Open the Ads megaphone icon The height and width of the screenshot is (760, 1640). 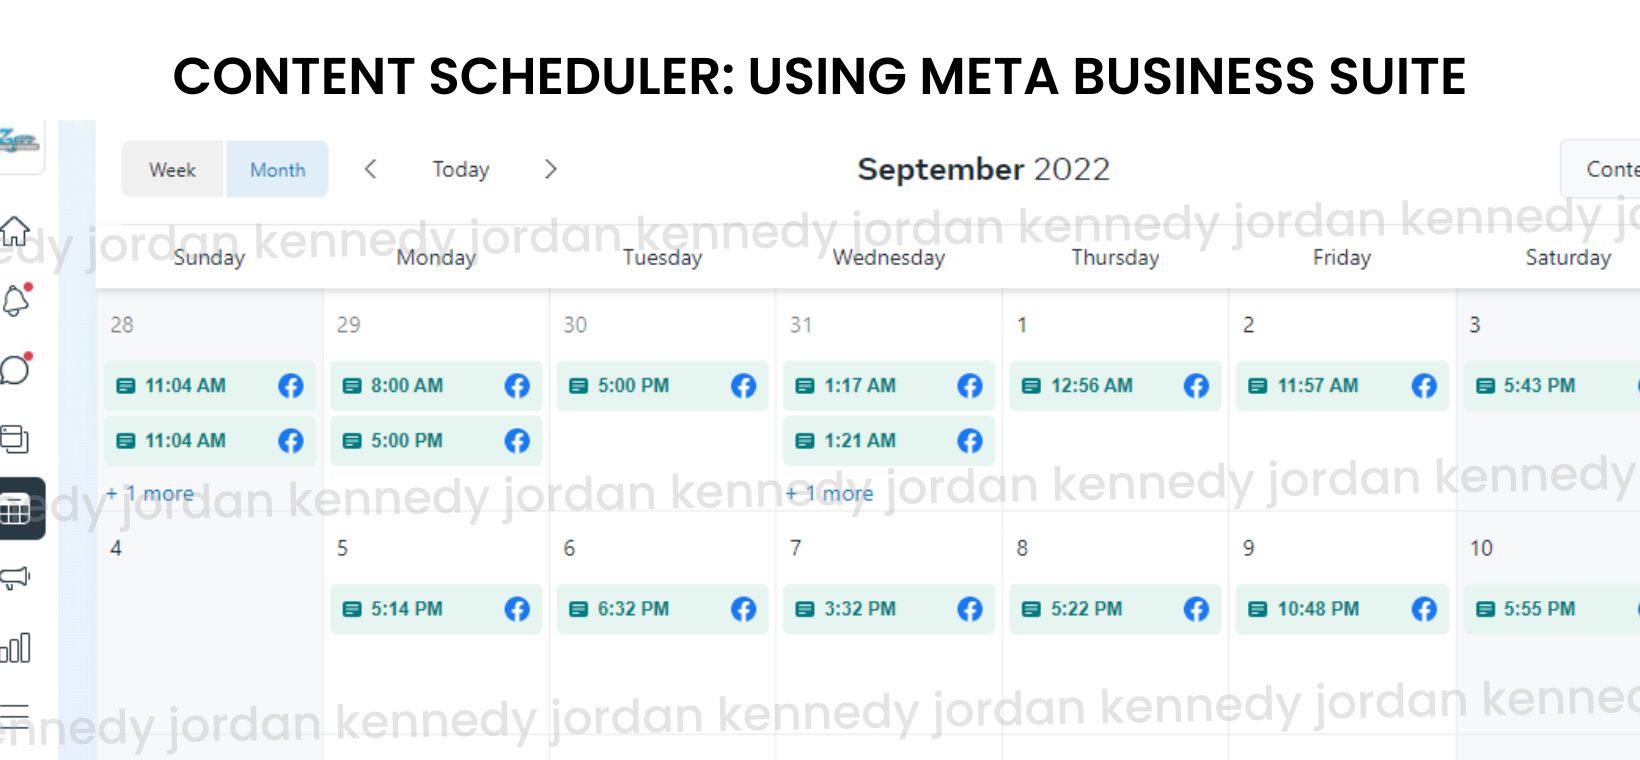coord(15,578)
